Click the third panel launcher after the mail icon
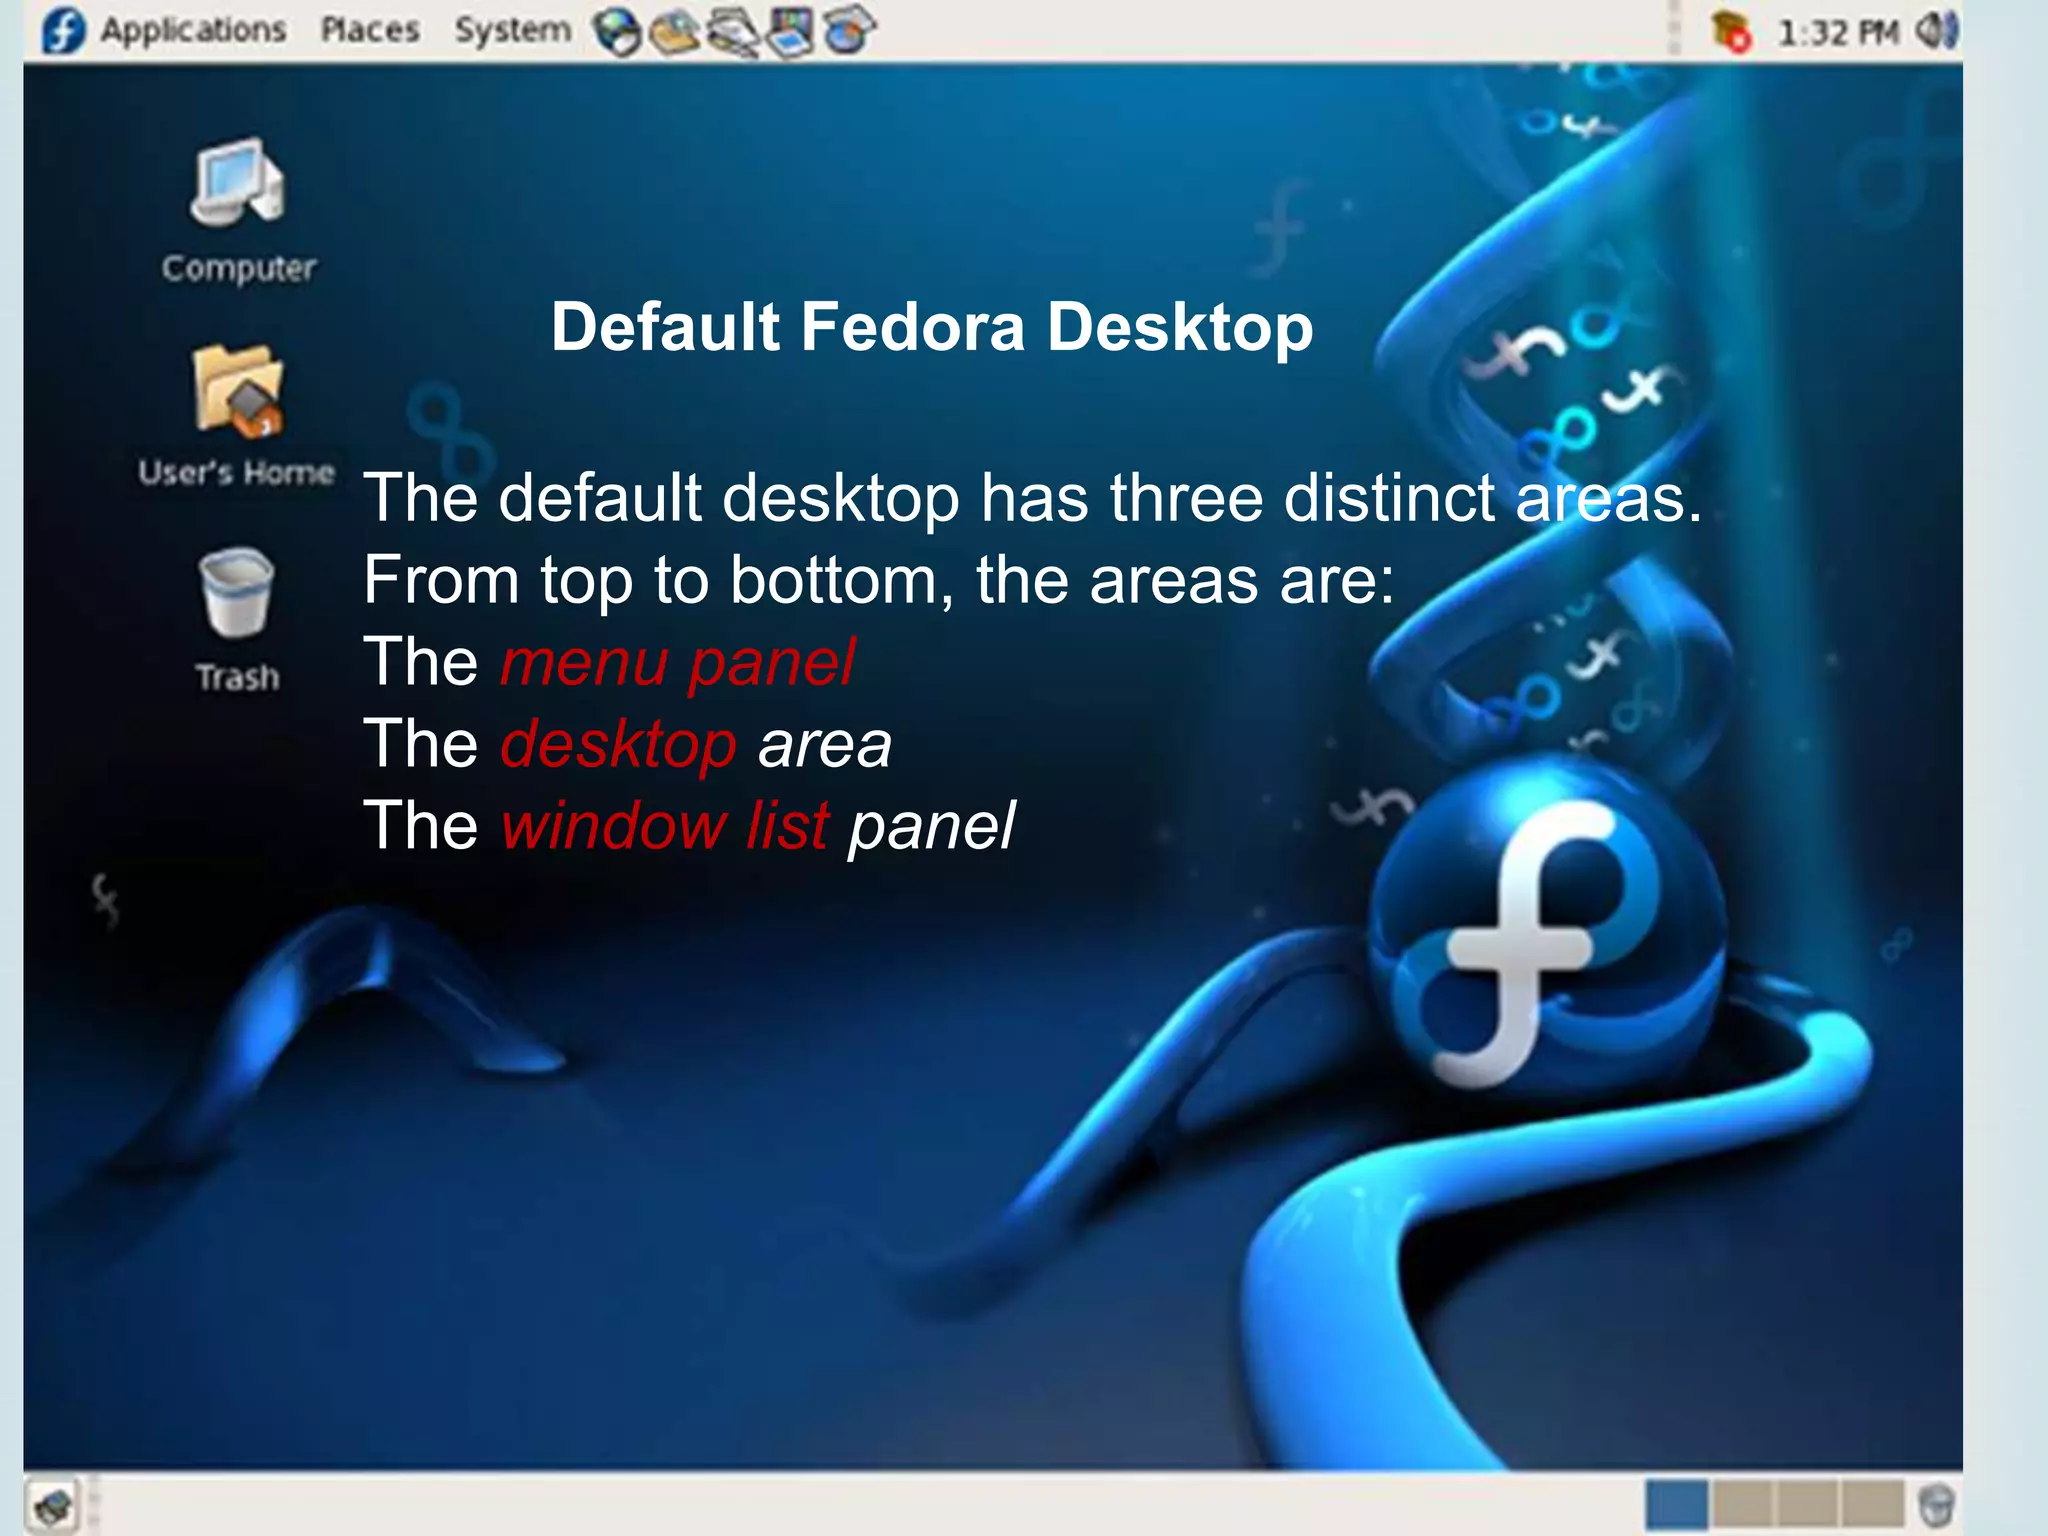The width and height of the screenshot is (2048, 1536). [x=733, y=32]
